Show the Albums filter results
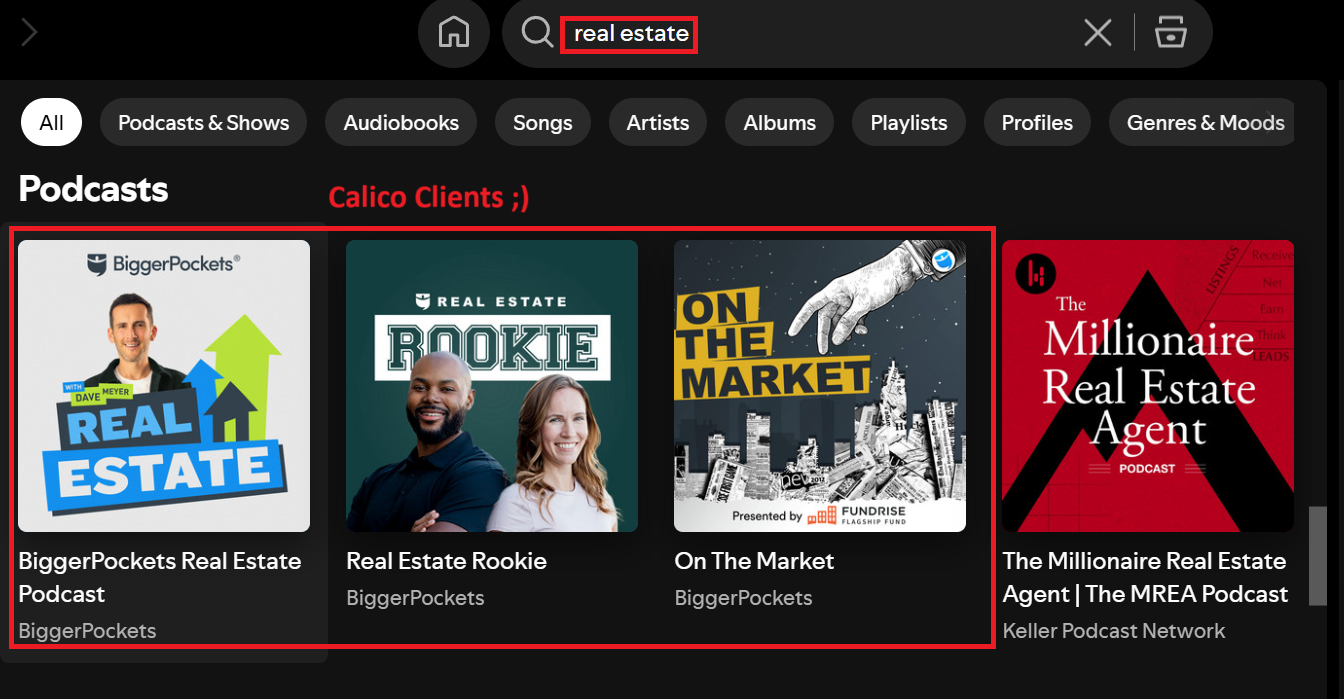Viewport: 1344px width, 699px height. [x=780, y=123]
